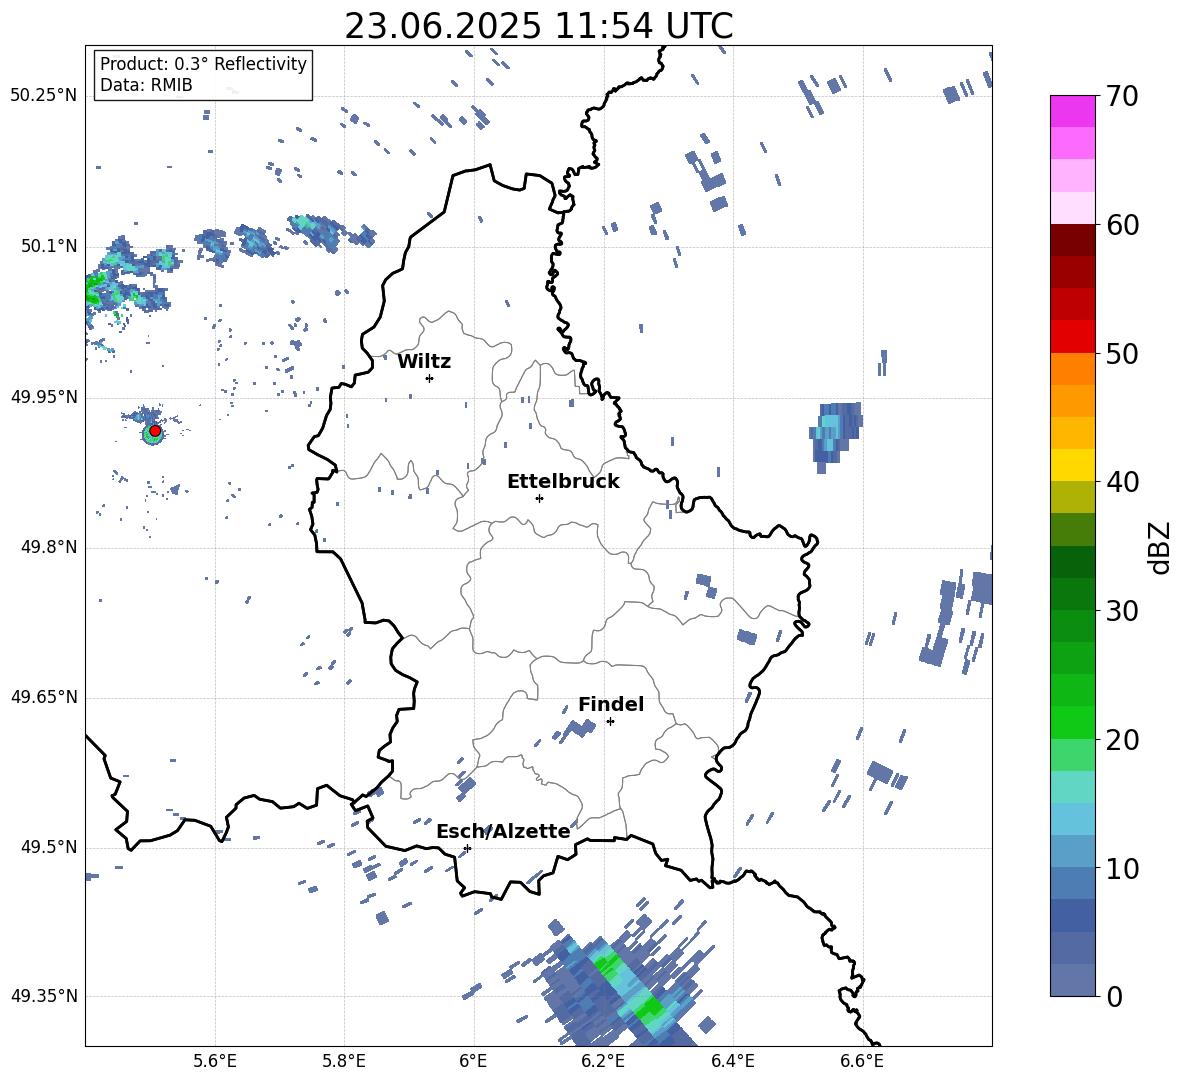Click the 50 tick on colorbar
Screen dimensions: 1184x1081
pos(1122,353)
